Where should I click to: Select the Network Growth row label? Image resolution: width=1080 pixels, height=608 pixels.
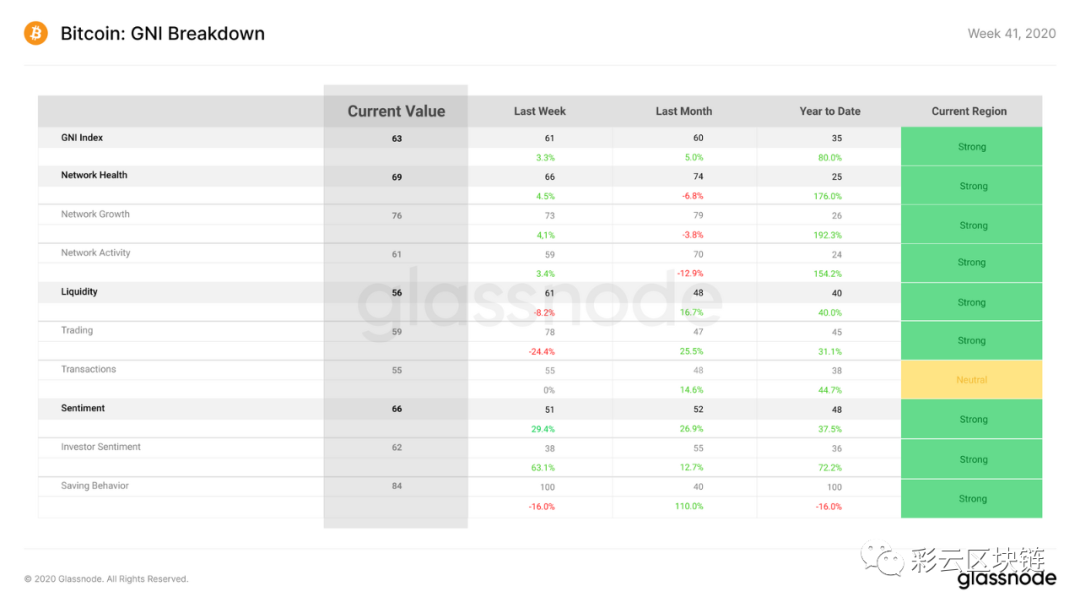pyautogui.click(x=95, y=214)
